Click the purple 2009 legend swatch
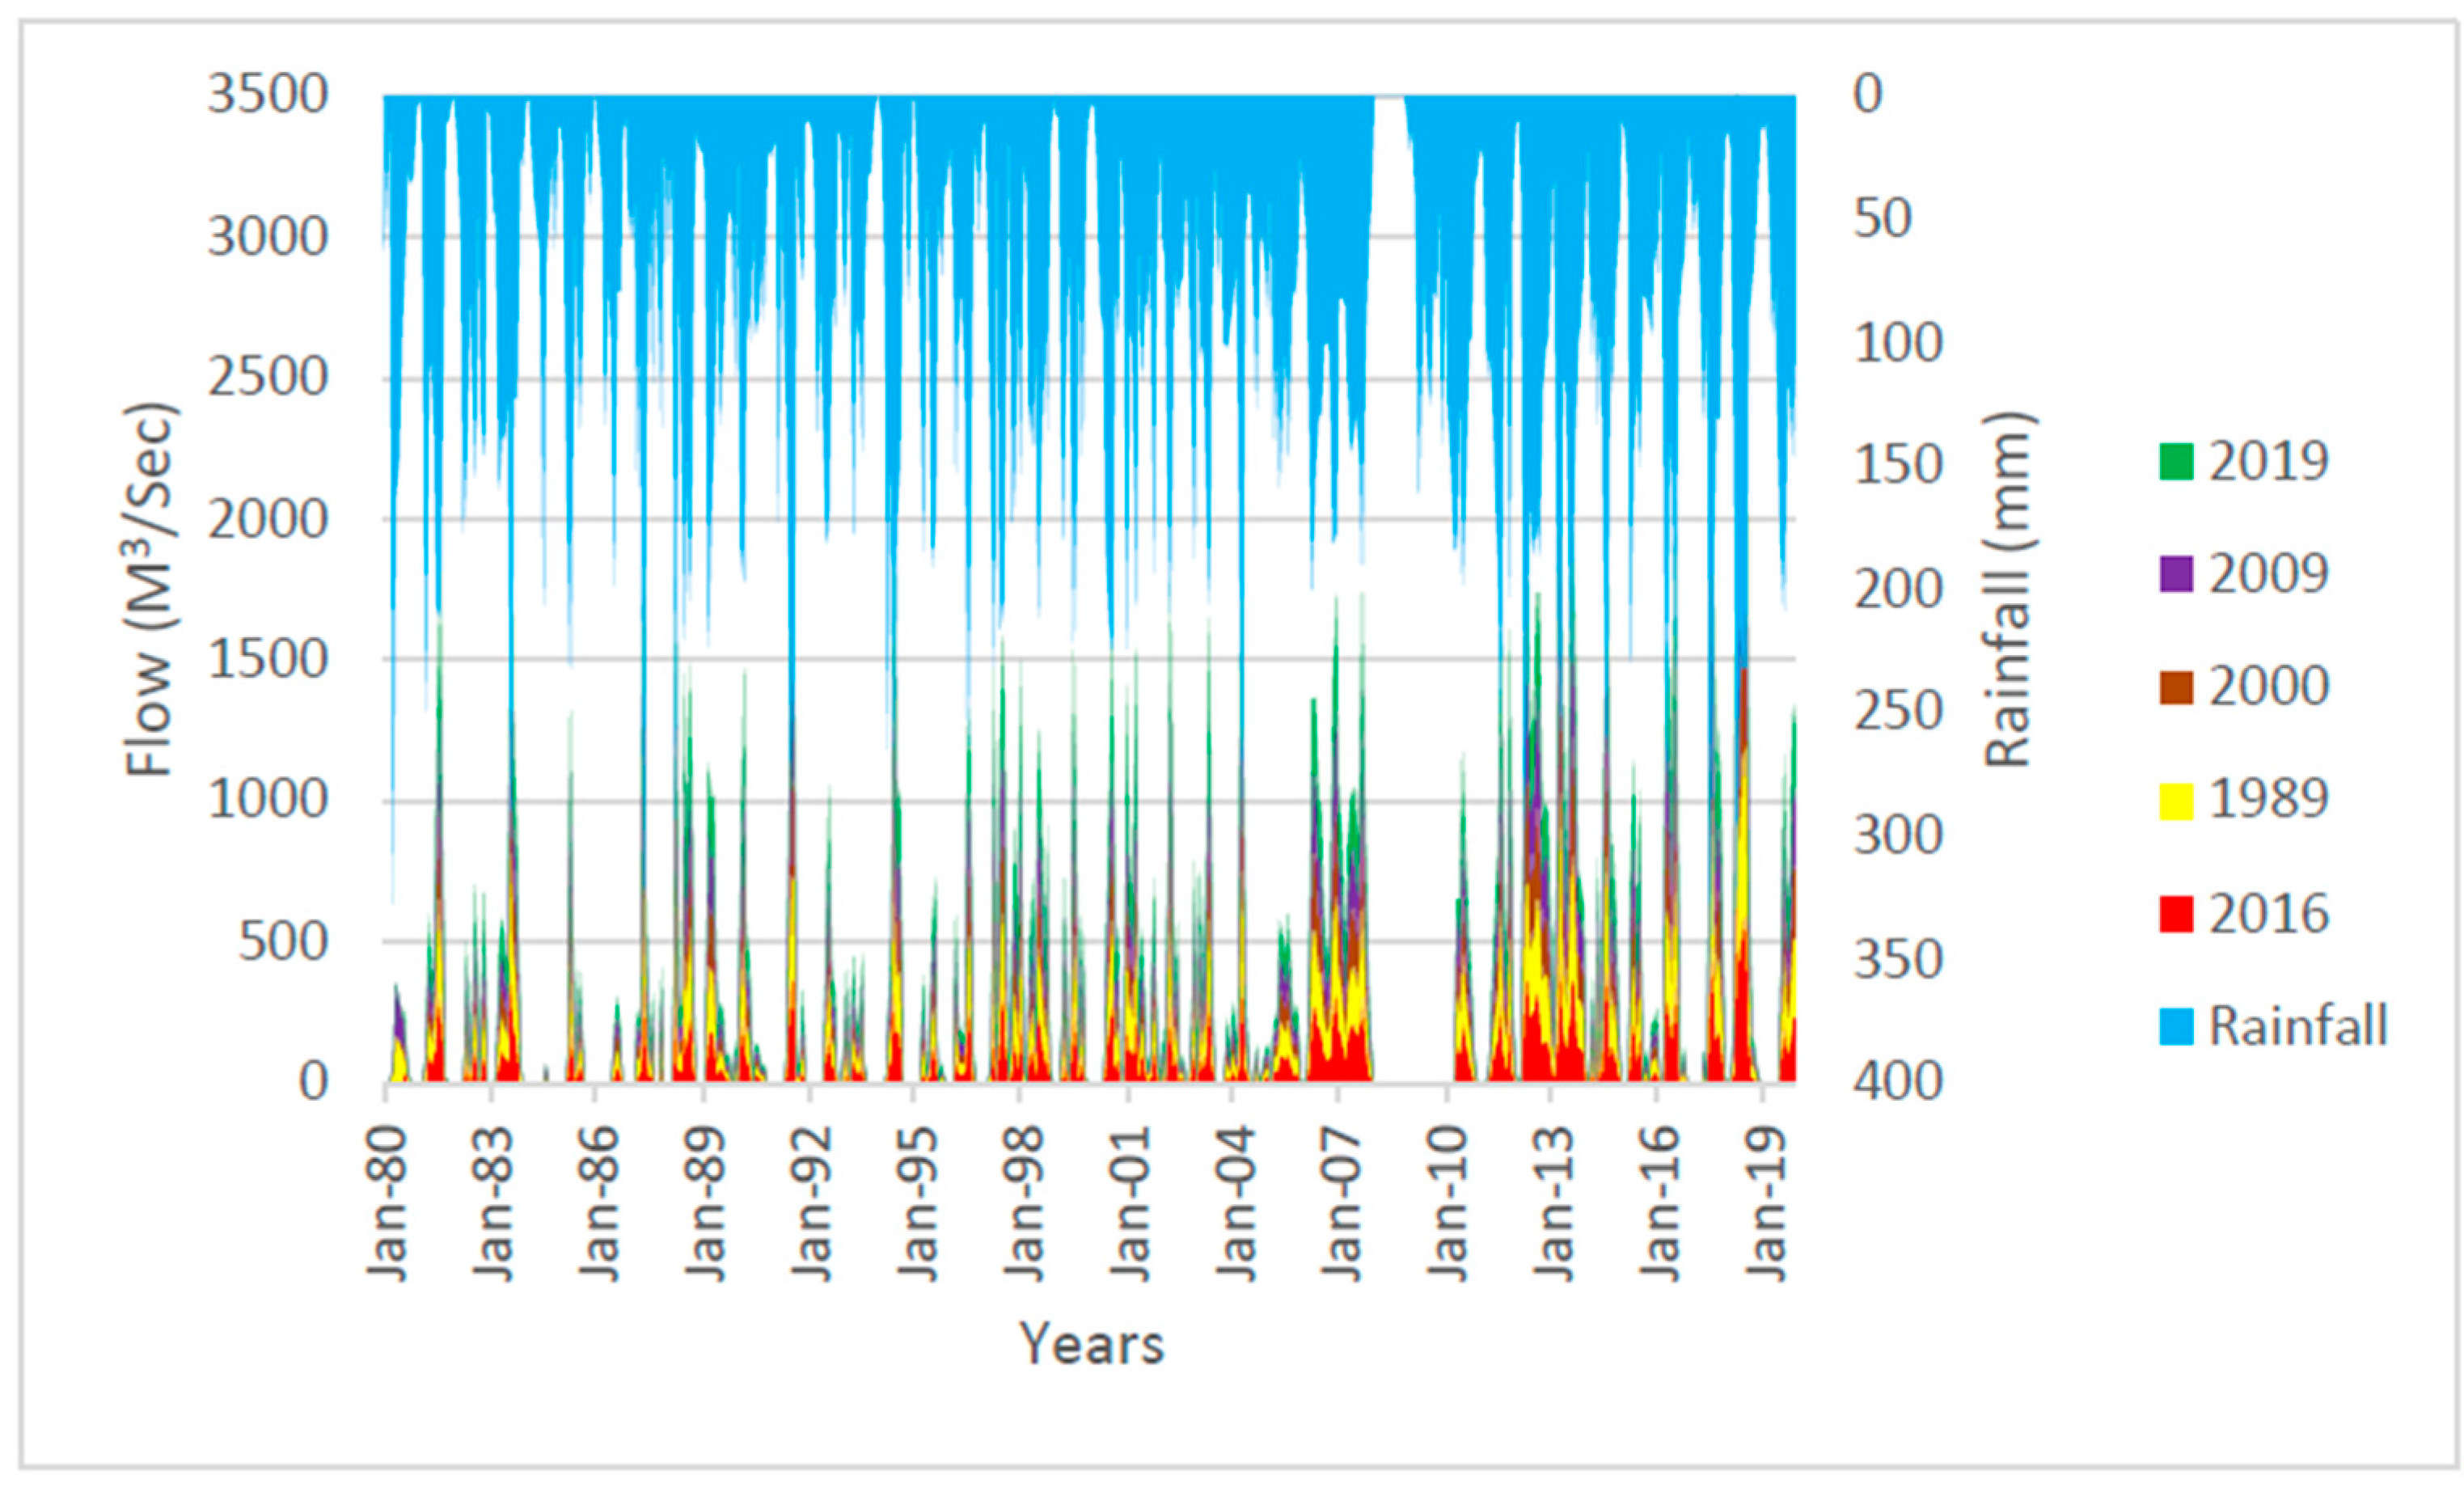This screenshot has height=1488, width=2464. [x=2176, y=574]
